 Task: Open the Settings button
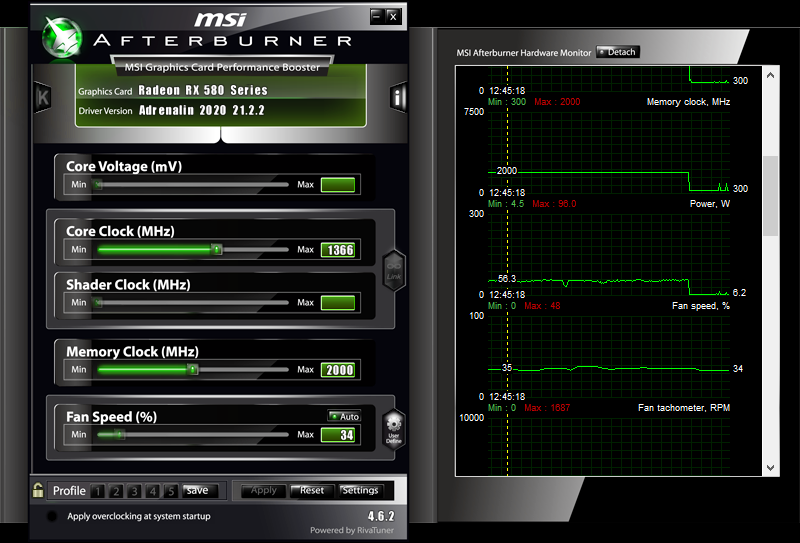coord(360,490)
